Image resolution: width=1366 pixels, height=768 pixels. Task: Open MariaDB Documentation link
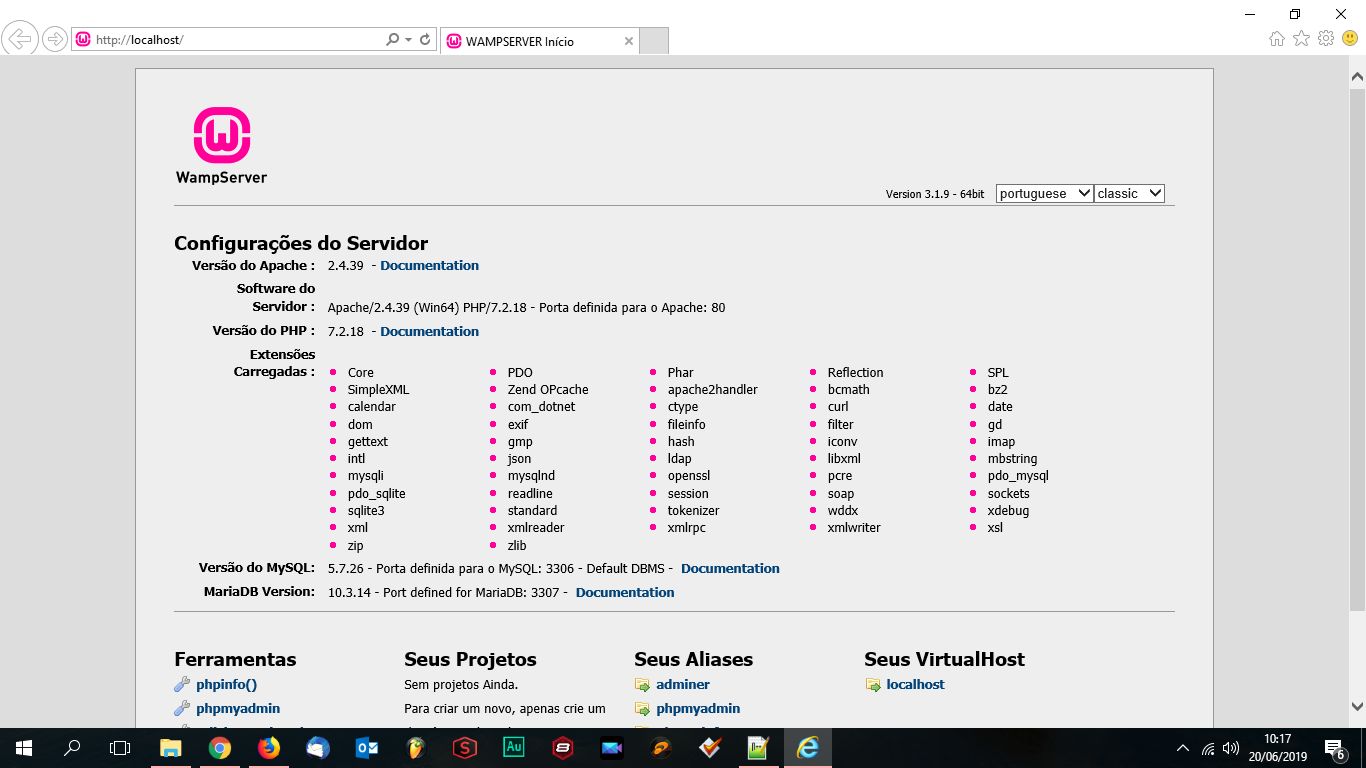(625, 593)
